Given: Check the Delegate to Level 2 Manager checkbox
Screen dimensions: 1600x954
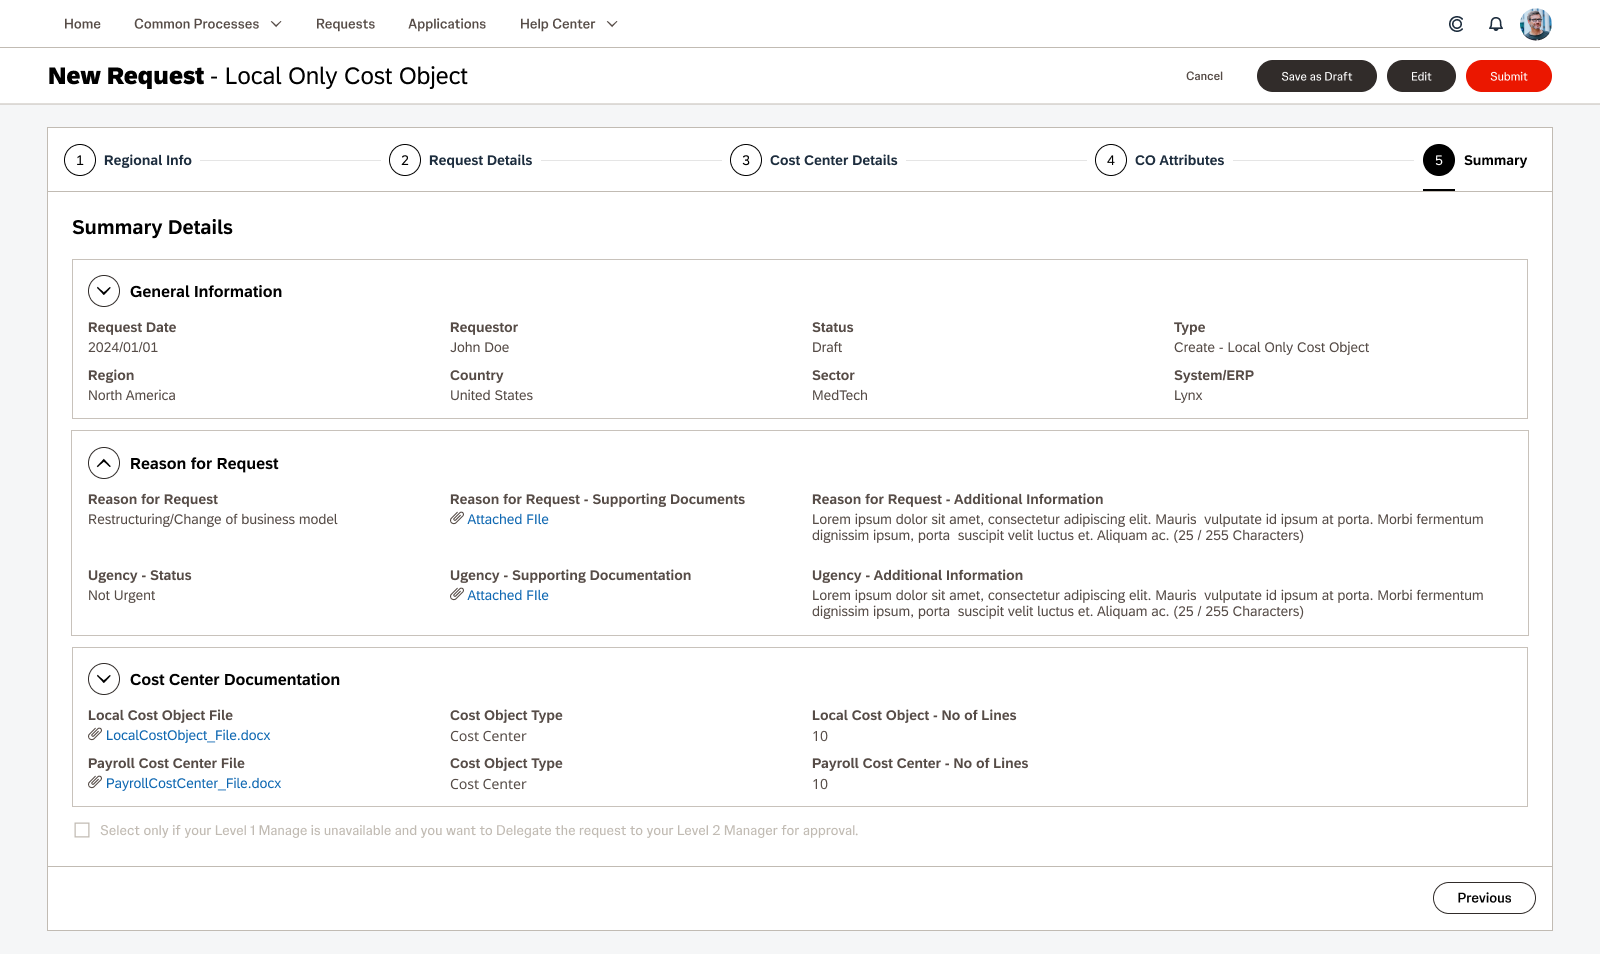Looking at the screenshot, I should (x=82, y=830).
